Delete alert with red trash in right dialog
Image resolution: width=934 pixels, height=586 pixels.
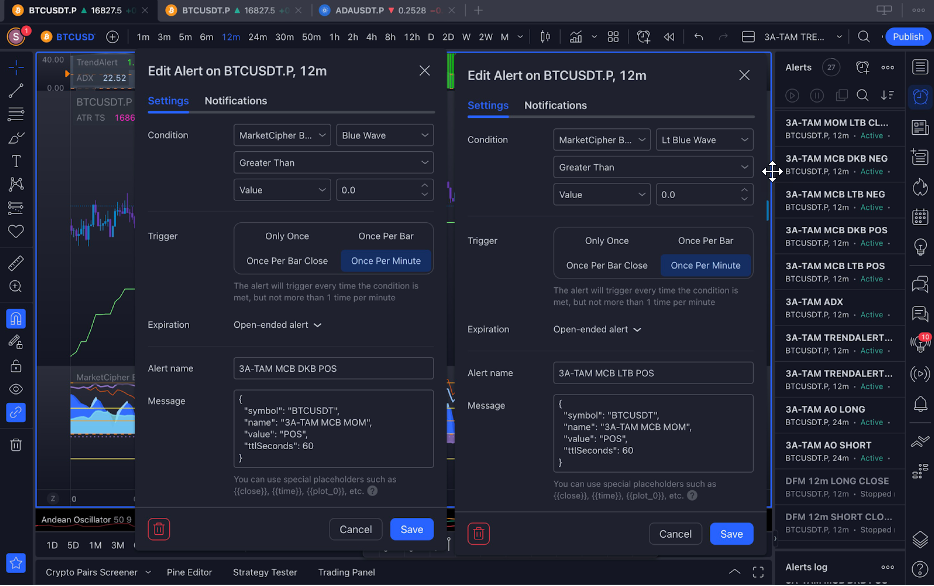pos(478,534)
